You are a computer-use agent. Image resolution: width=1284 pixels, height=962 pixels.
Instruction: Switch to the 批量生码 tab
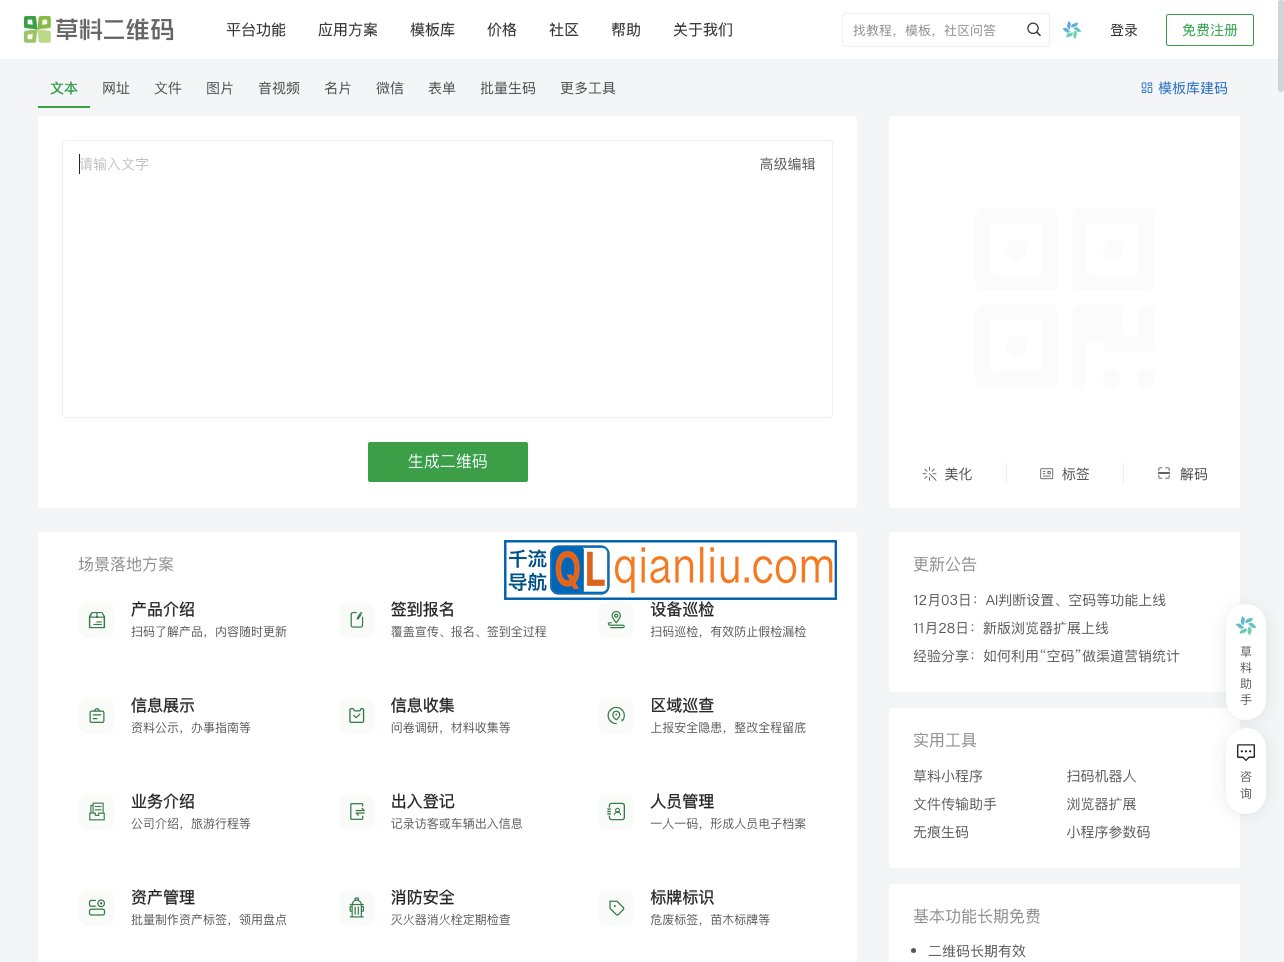point(507,88)
